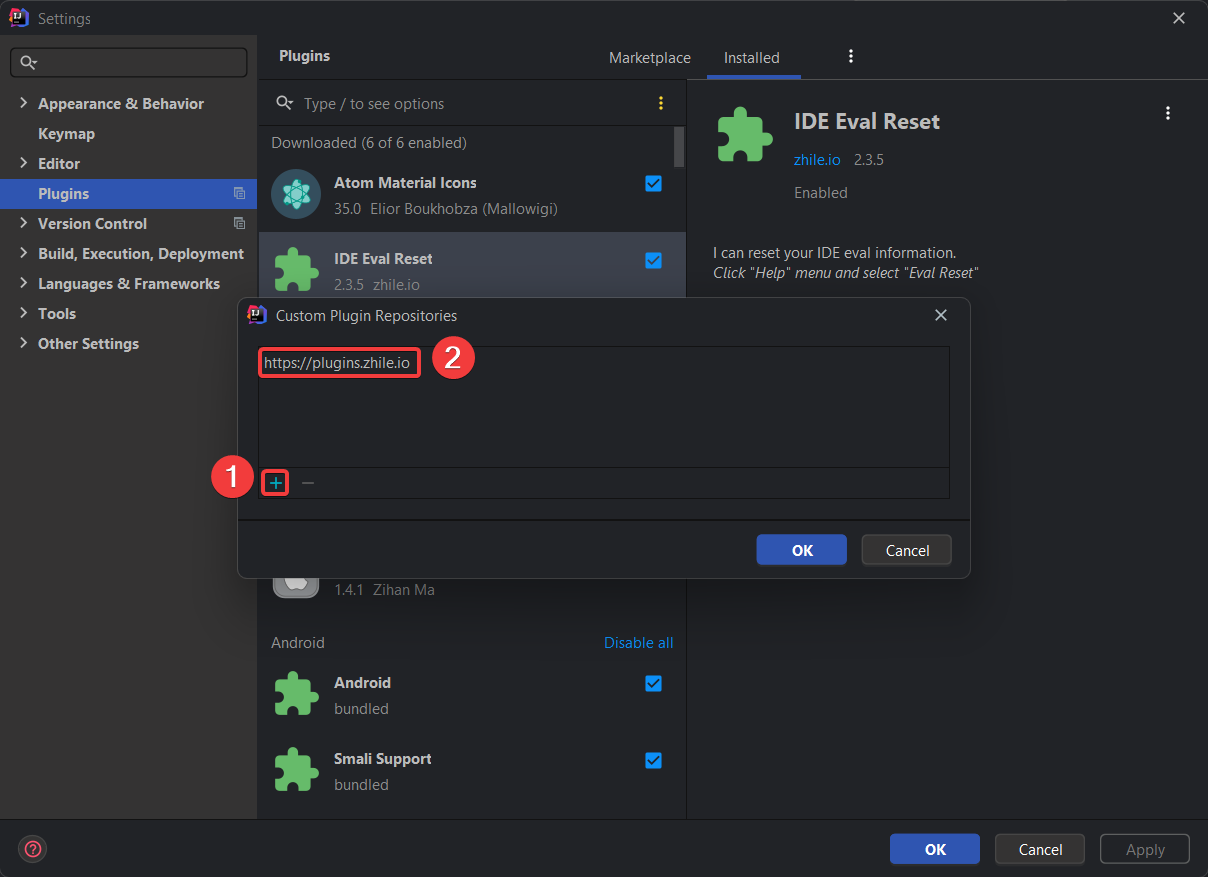This screenshot has height=877, width=1208.
Task: Click the Android plugin puzzle icon
Action: click(x=296, y=695)
